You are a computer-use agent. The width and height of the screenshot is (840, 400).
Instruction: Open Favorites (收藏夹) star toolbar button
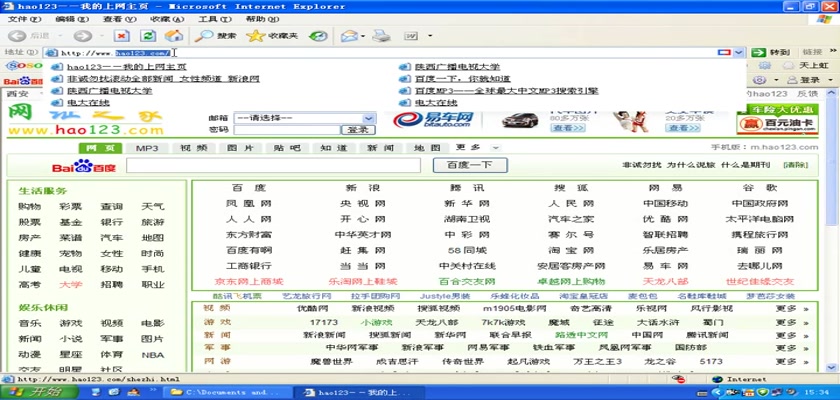272,36
